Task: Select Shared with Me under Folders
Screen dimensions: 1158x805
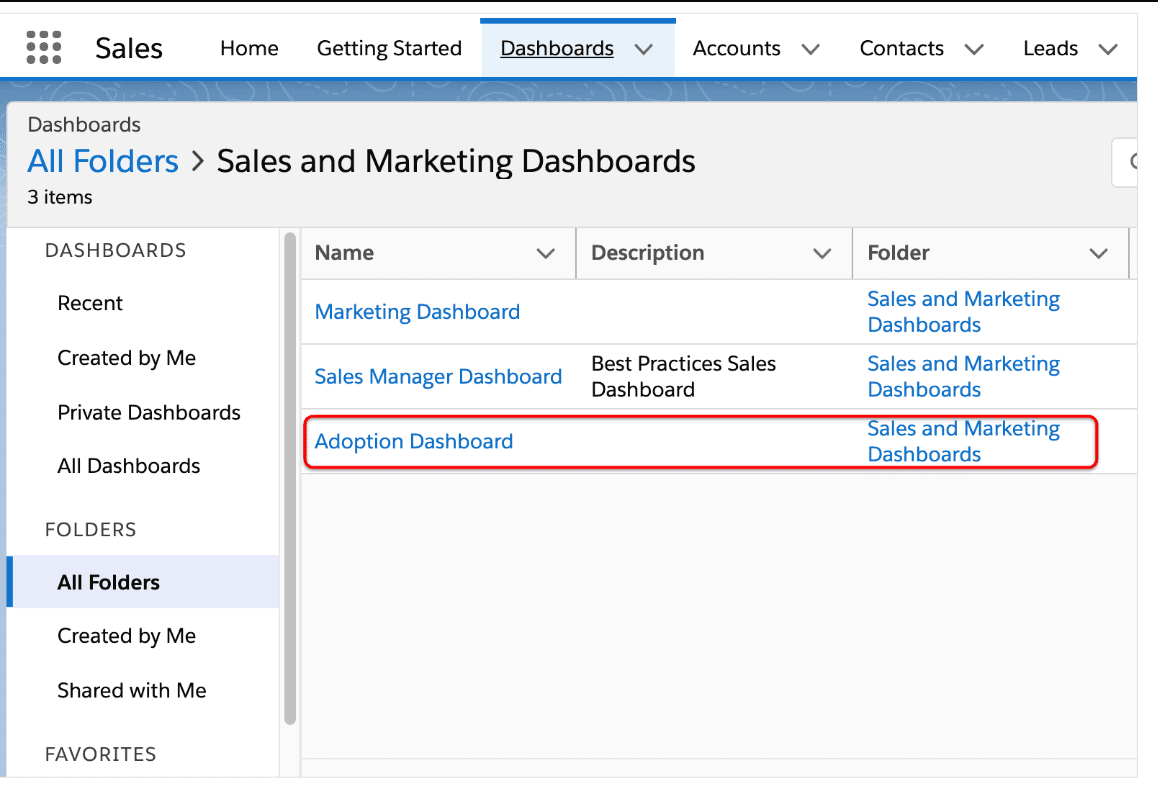Action: 132,690
